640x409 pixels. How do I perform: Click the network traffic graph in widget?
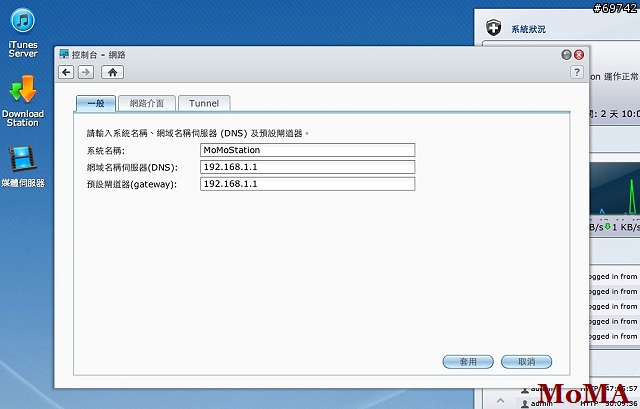click(615, 189)
